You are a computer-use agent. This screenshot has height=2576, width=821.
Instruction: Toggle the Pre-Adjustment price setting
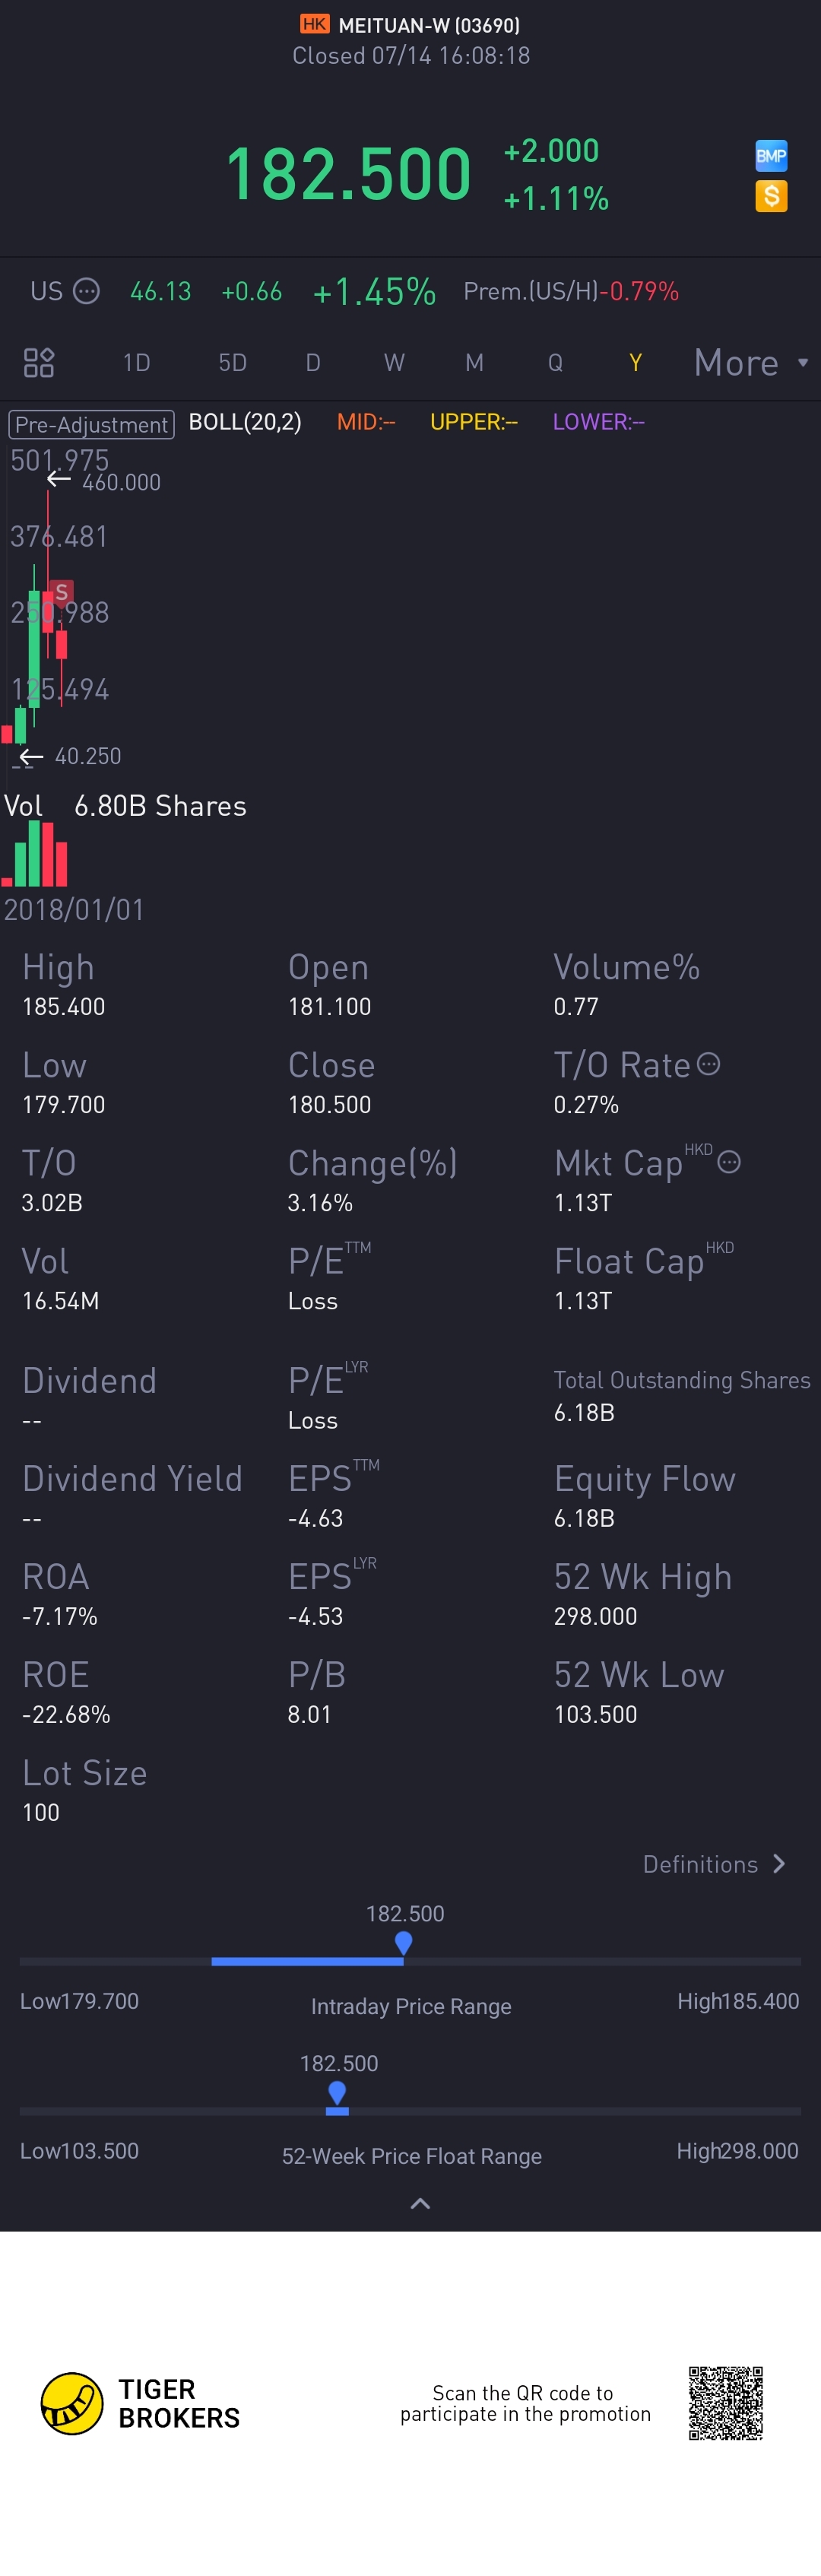click(91, 424)
